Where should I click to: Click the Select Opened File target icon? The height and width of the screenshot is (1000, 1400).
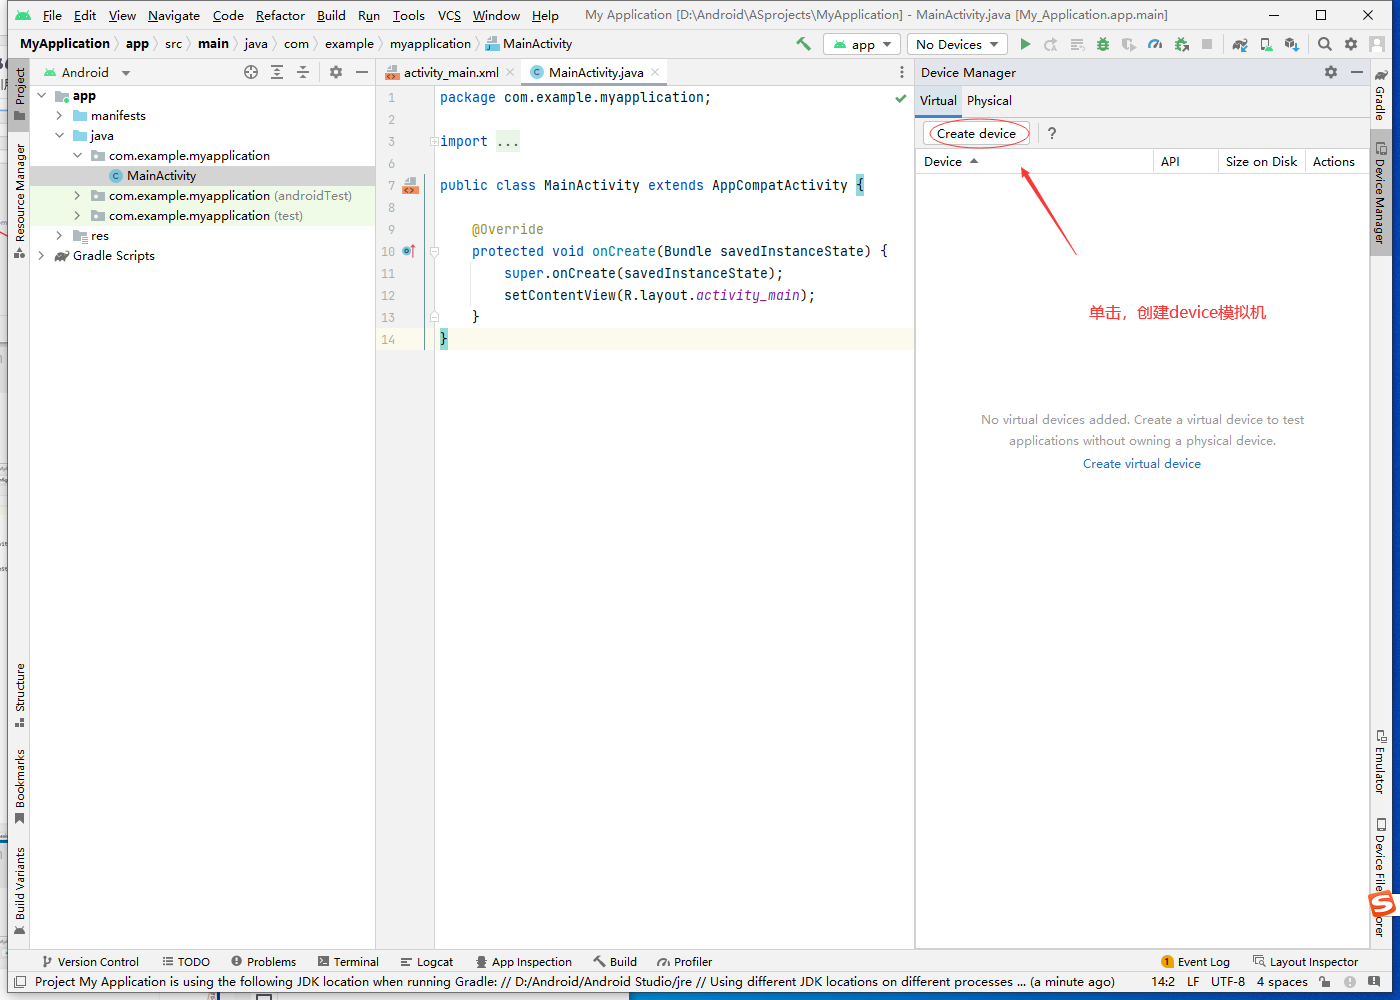click(x=251, y=72)
